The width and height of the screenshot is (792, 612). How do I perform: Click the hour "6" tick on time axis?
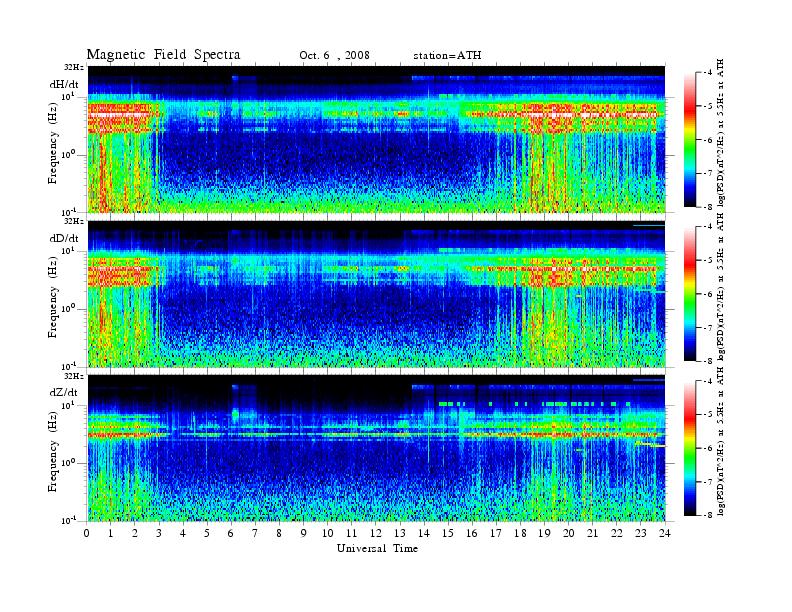point(231,533)
